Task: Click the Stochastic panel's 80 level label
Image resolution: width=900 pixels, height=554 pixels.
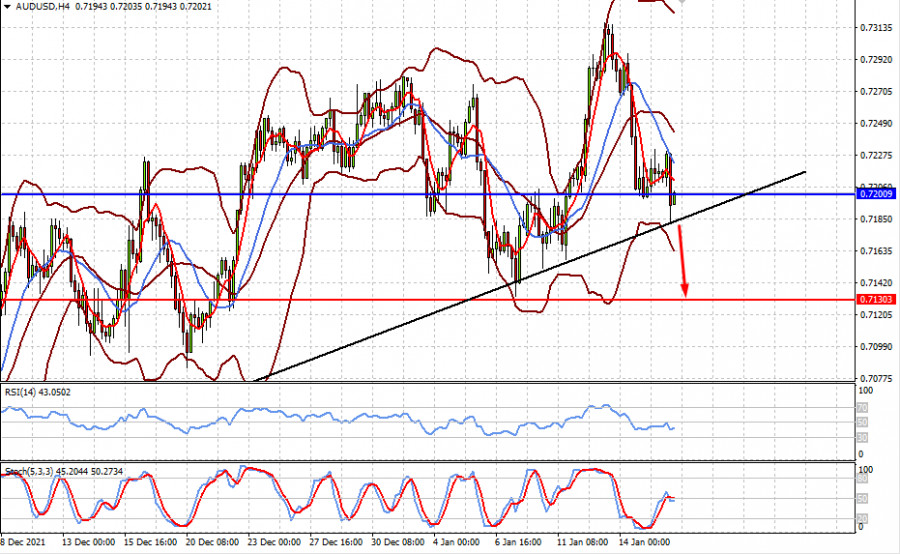Action: [x=862, y=478]
